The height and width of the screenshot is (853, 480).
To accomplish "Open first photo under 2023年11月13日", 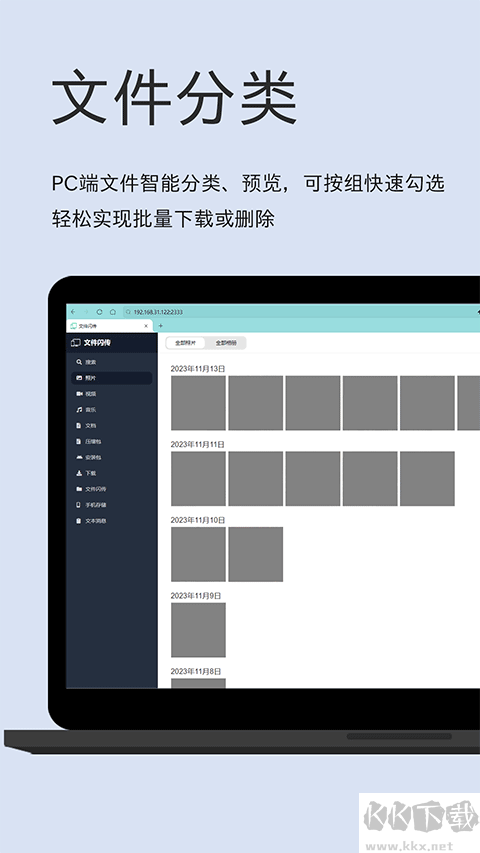I will (198, 403).
